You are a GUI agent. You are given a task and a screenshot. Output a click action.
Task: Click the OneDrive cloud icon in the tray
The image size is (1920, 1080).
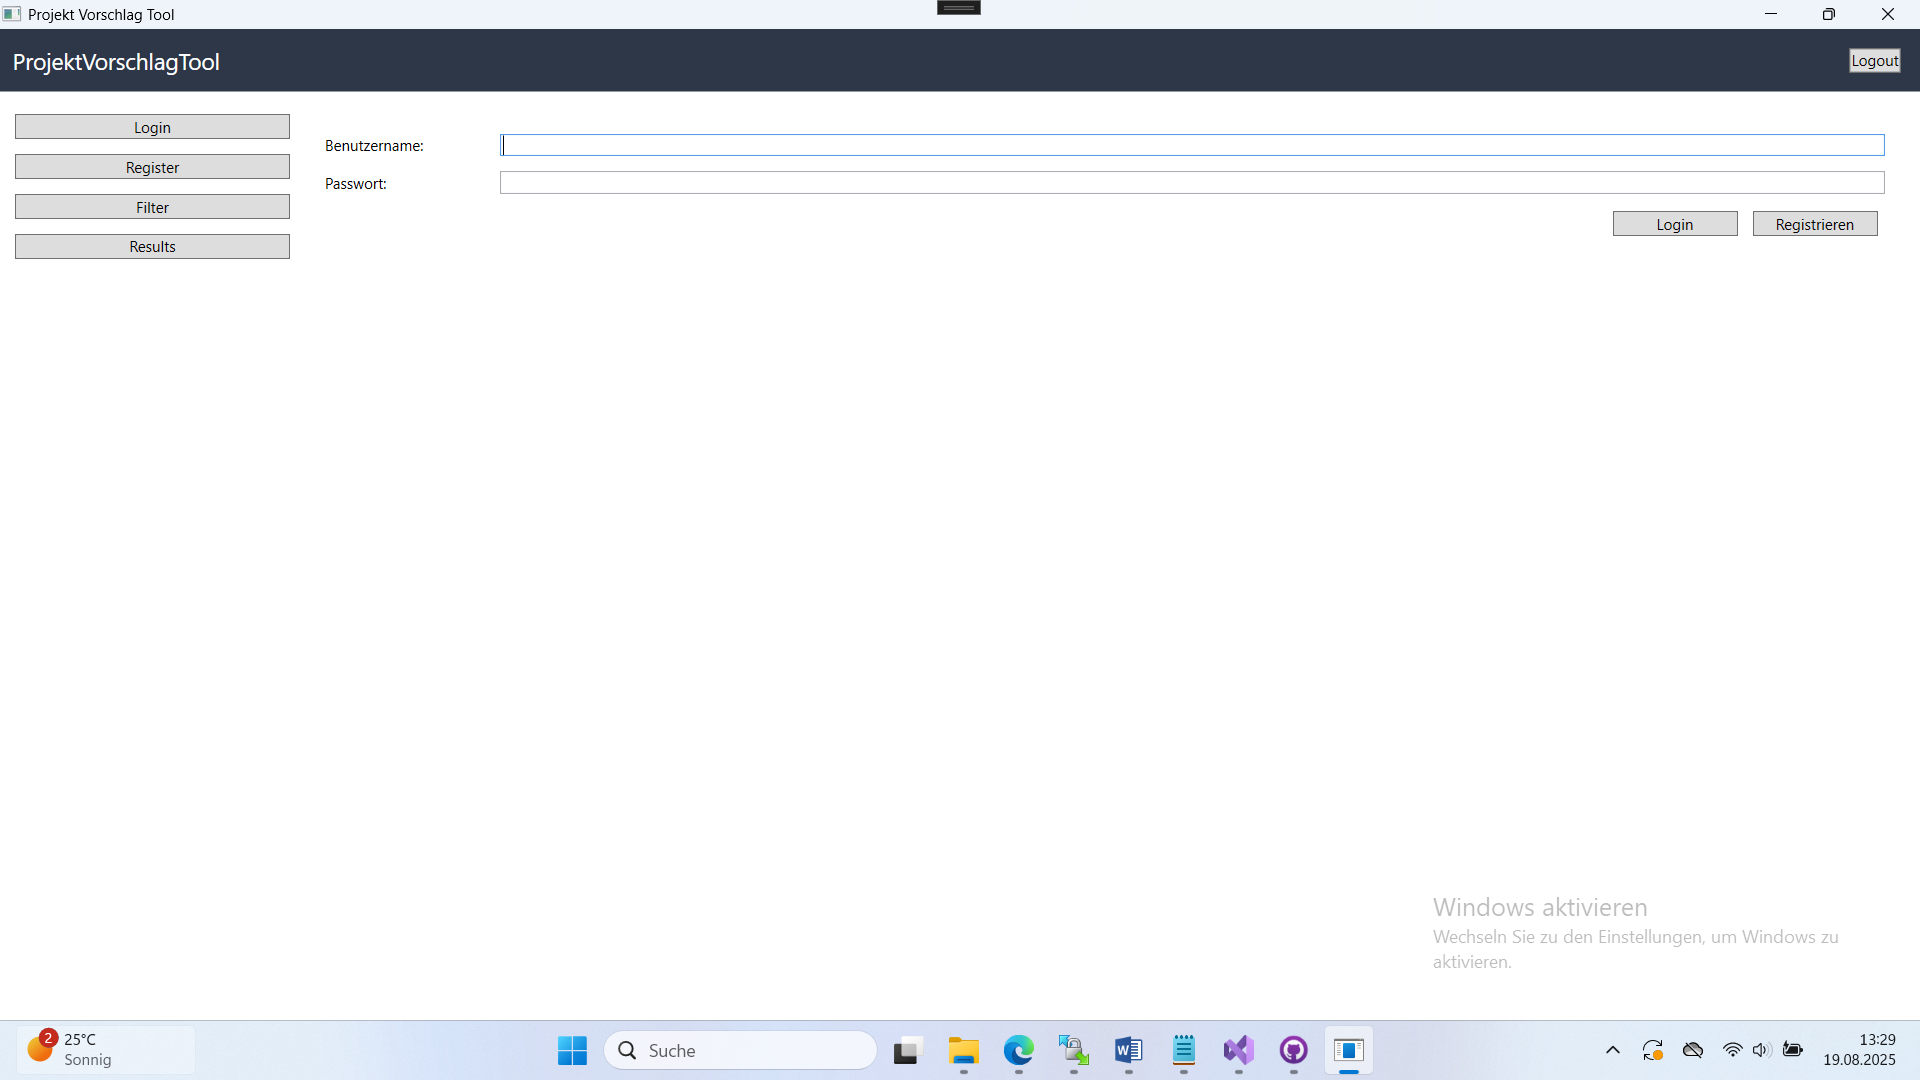point(1693,1050)
